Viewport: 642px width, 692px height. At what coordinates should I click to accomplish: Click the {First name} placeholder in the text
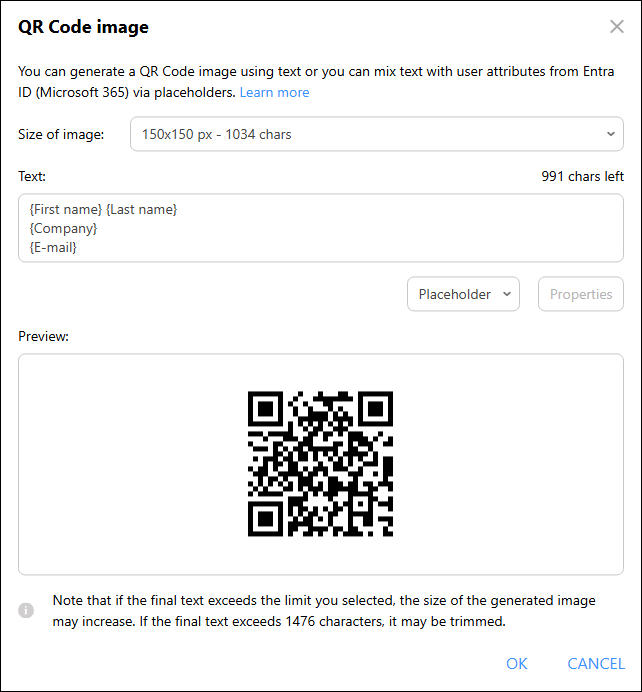(x=66, y=209)
